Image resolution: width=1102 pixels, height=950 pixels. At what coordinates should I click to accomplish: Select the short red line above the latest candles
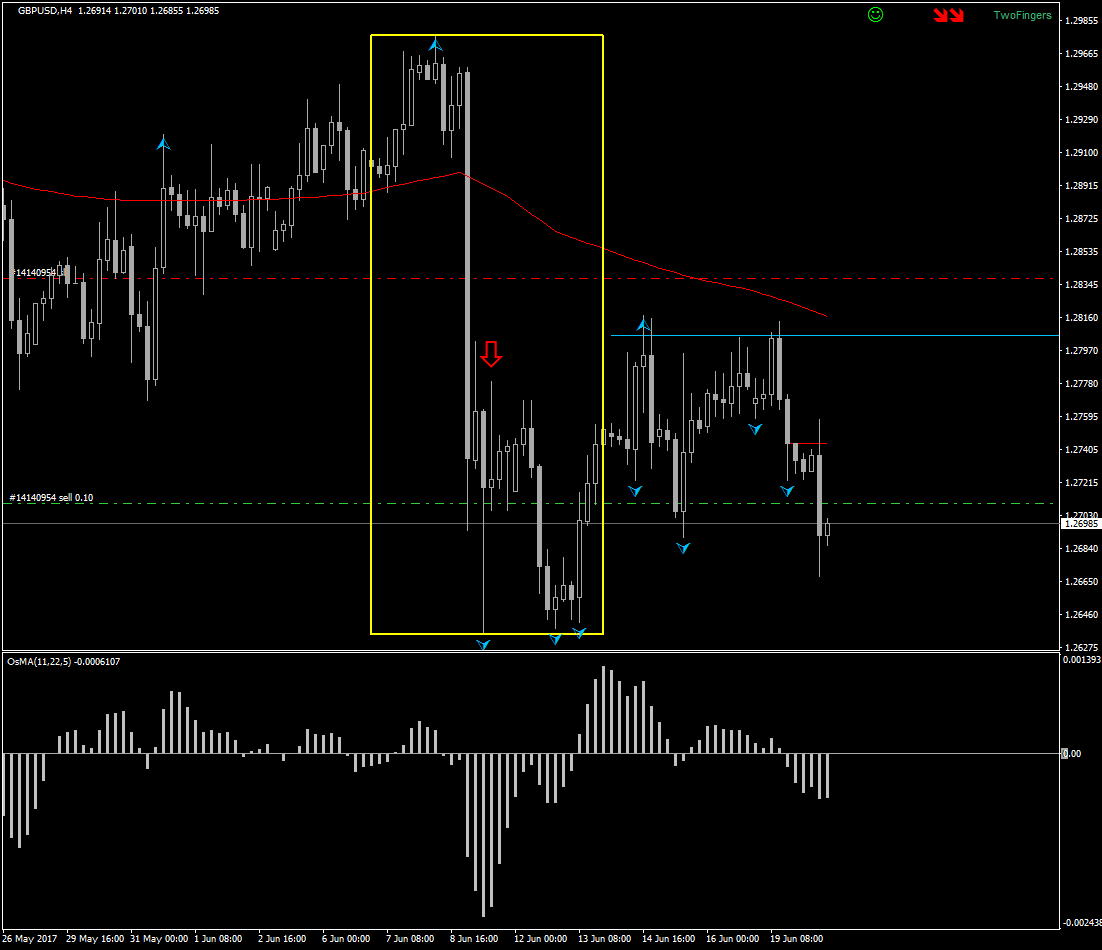[809, 443]
